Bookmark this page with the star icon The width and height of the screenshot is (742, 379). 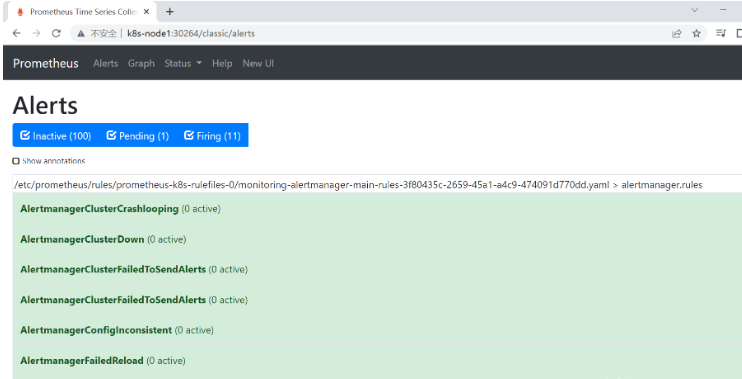(696, 33)
